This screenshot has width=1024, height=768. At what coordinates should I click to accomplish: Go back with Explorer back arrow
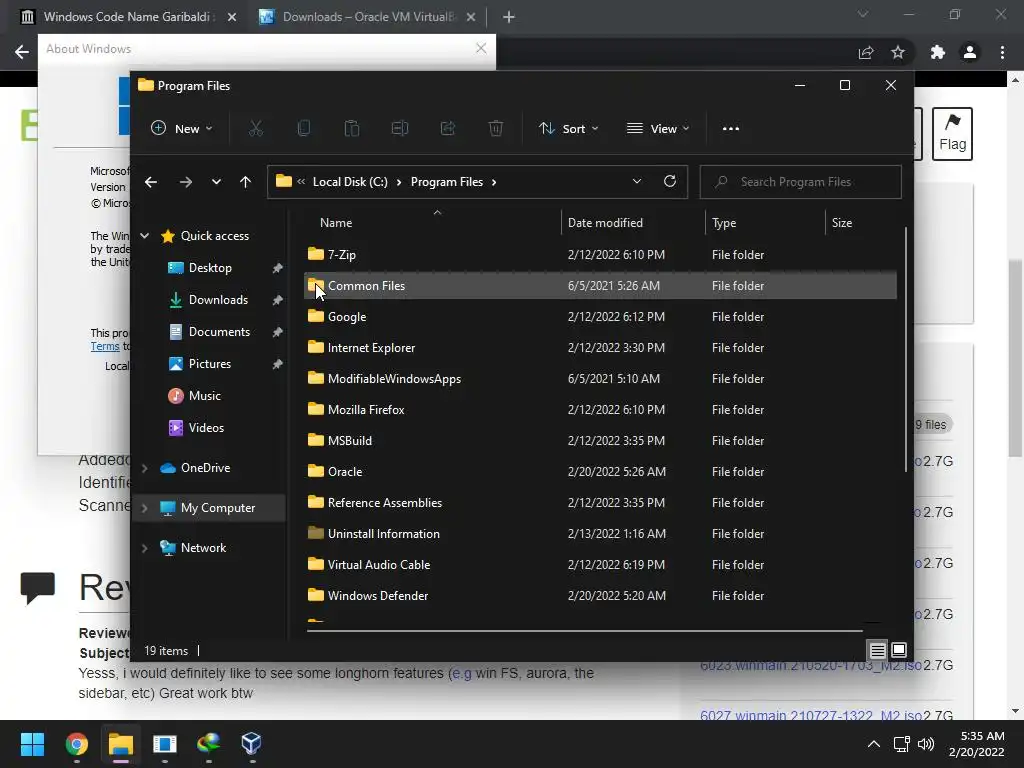click(x=151, y=182)
